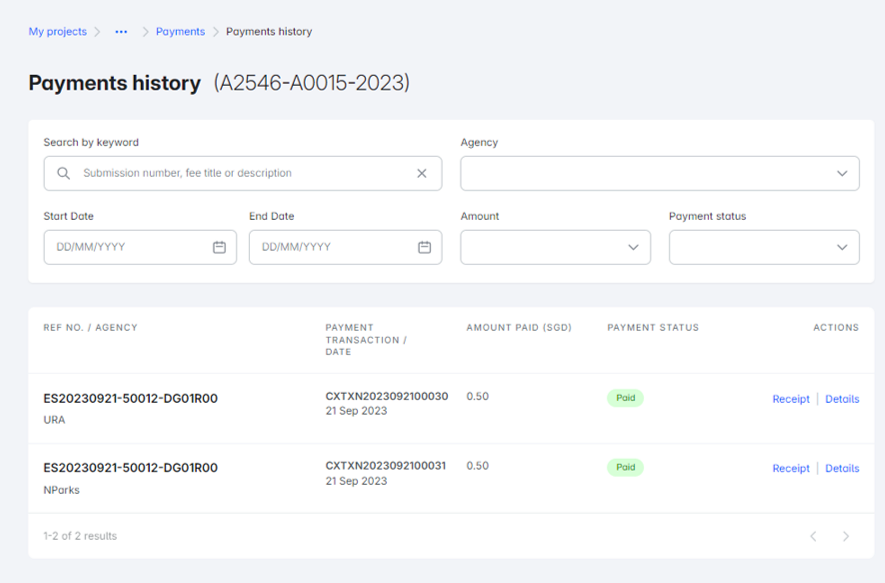Expand the breadcrumb ellipsis menu
The width and height of the screenshot is (885, 583).
pos(121,32)
